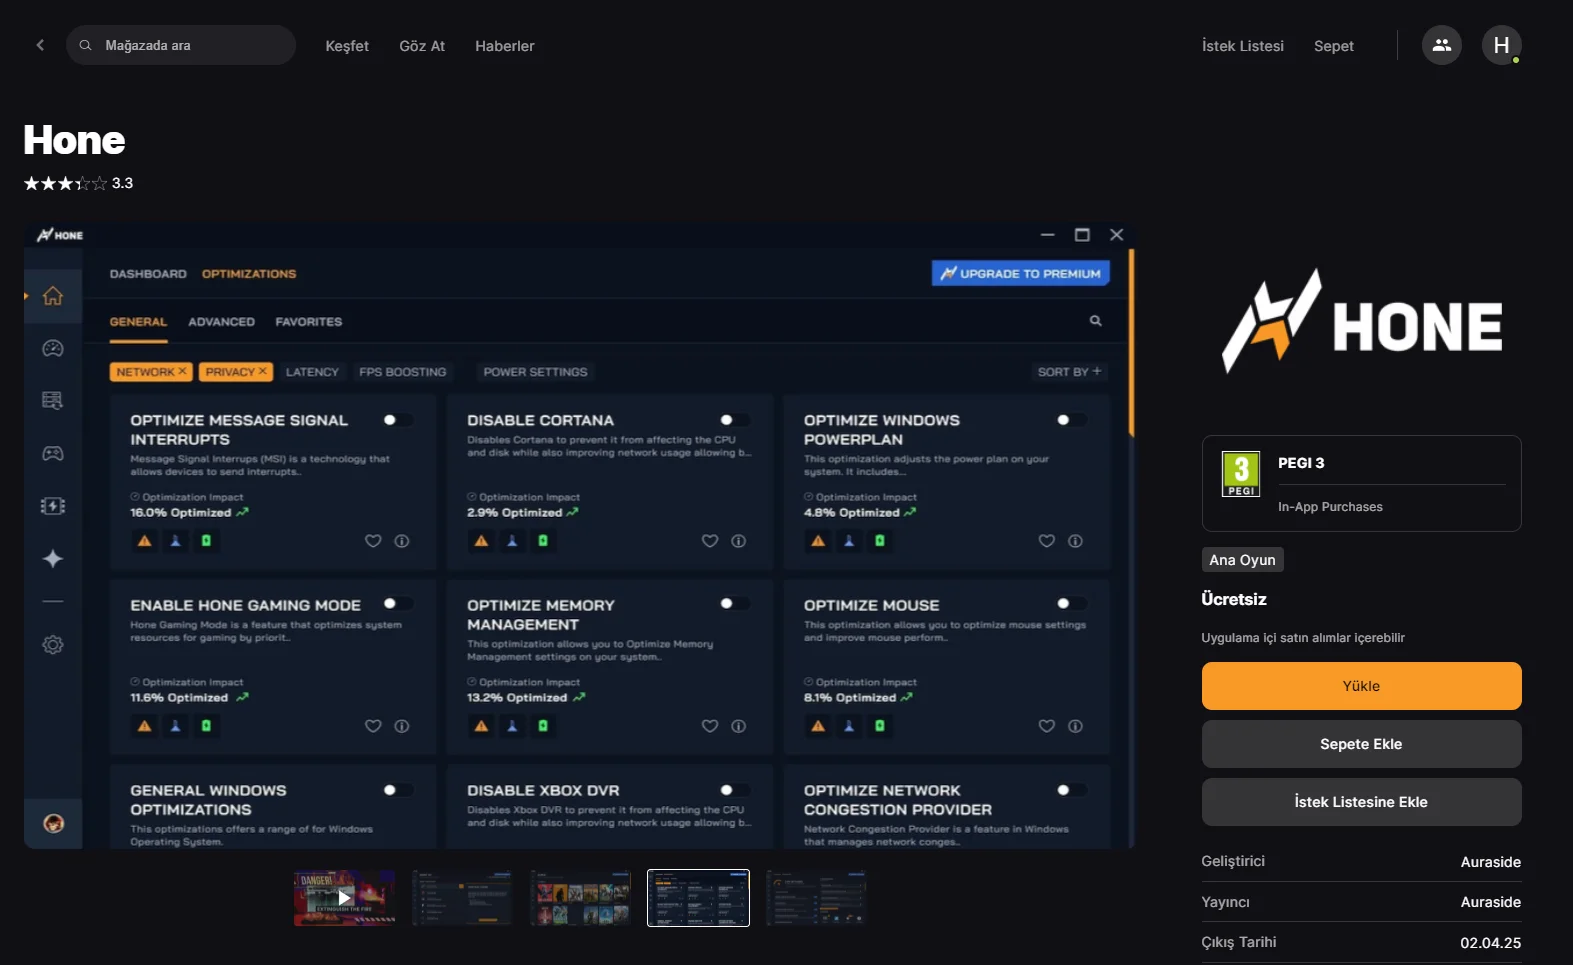The width and height of the screenshot is (1573, 965).
Task: Open İstek Listesi link
Action: pos(1243,46)
